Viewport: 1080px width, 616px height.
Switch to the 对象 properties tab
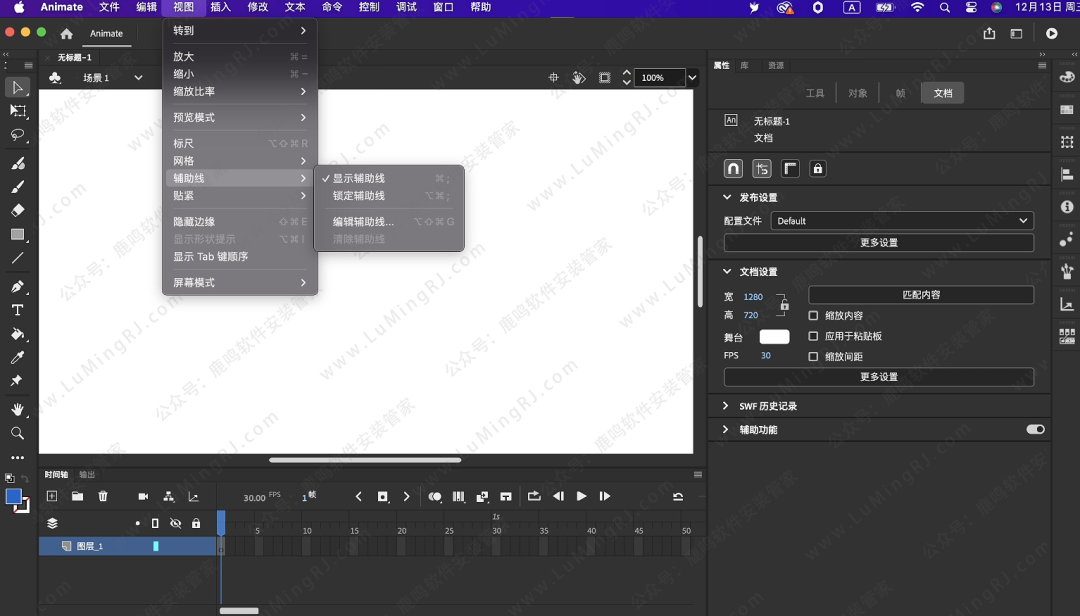click(x=858, y=93)
